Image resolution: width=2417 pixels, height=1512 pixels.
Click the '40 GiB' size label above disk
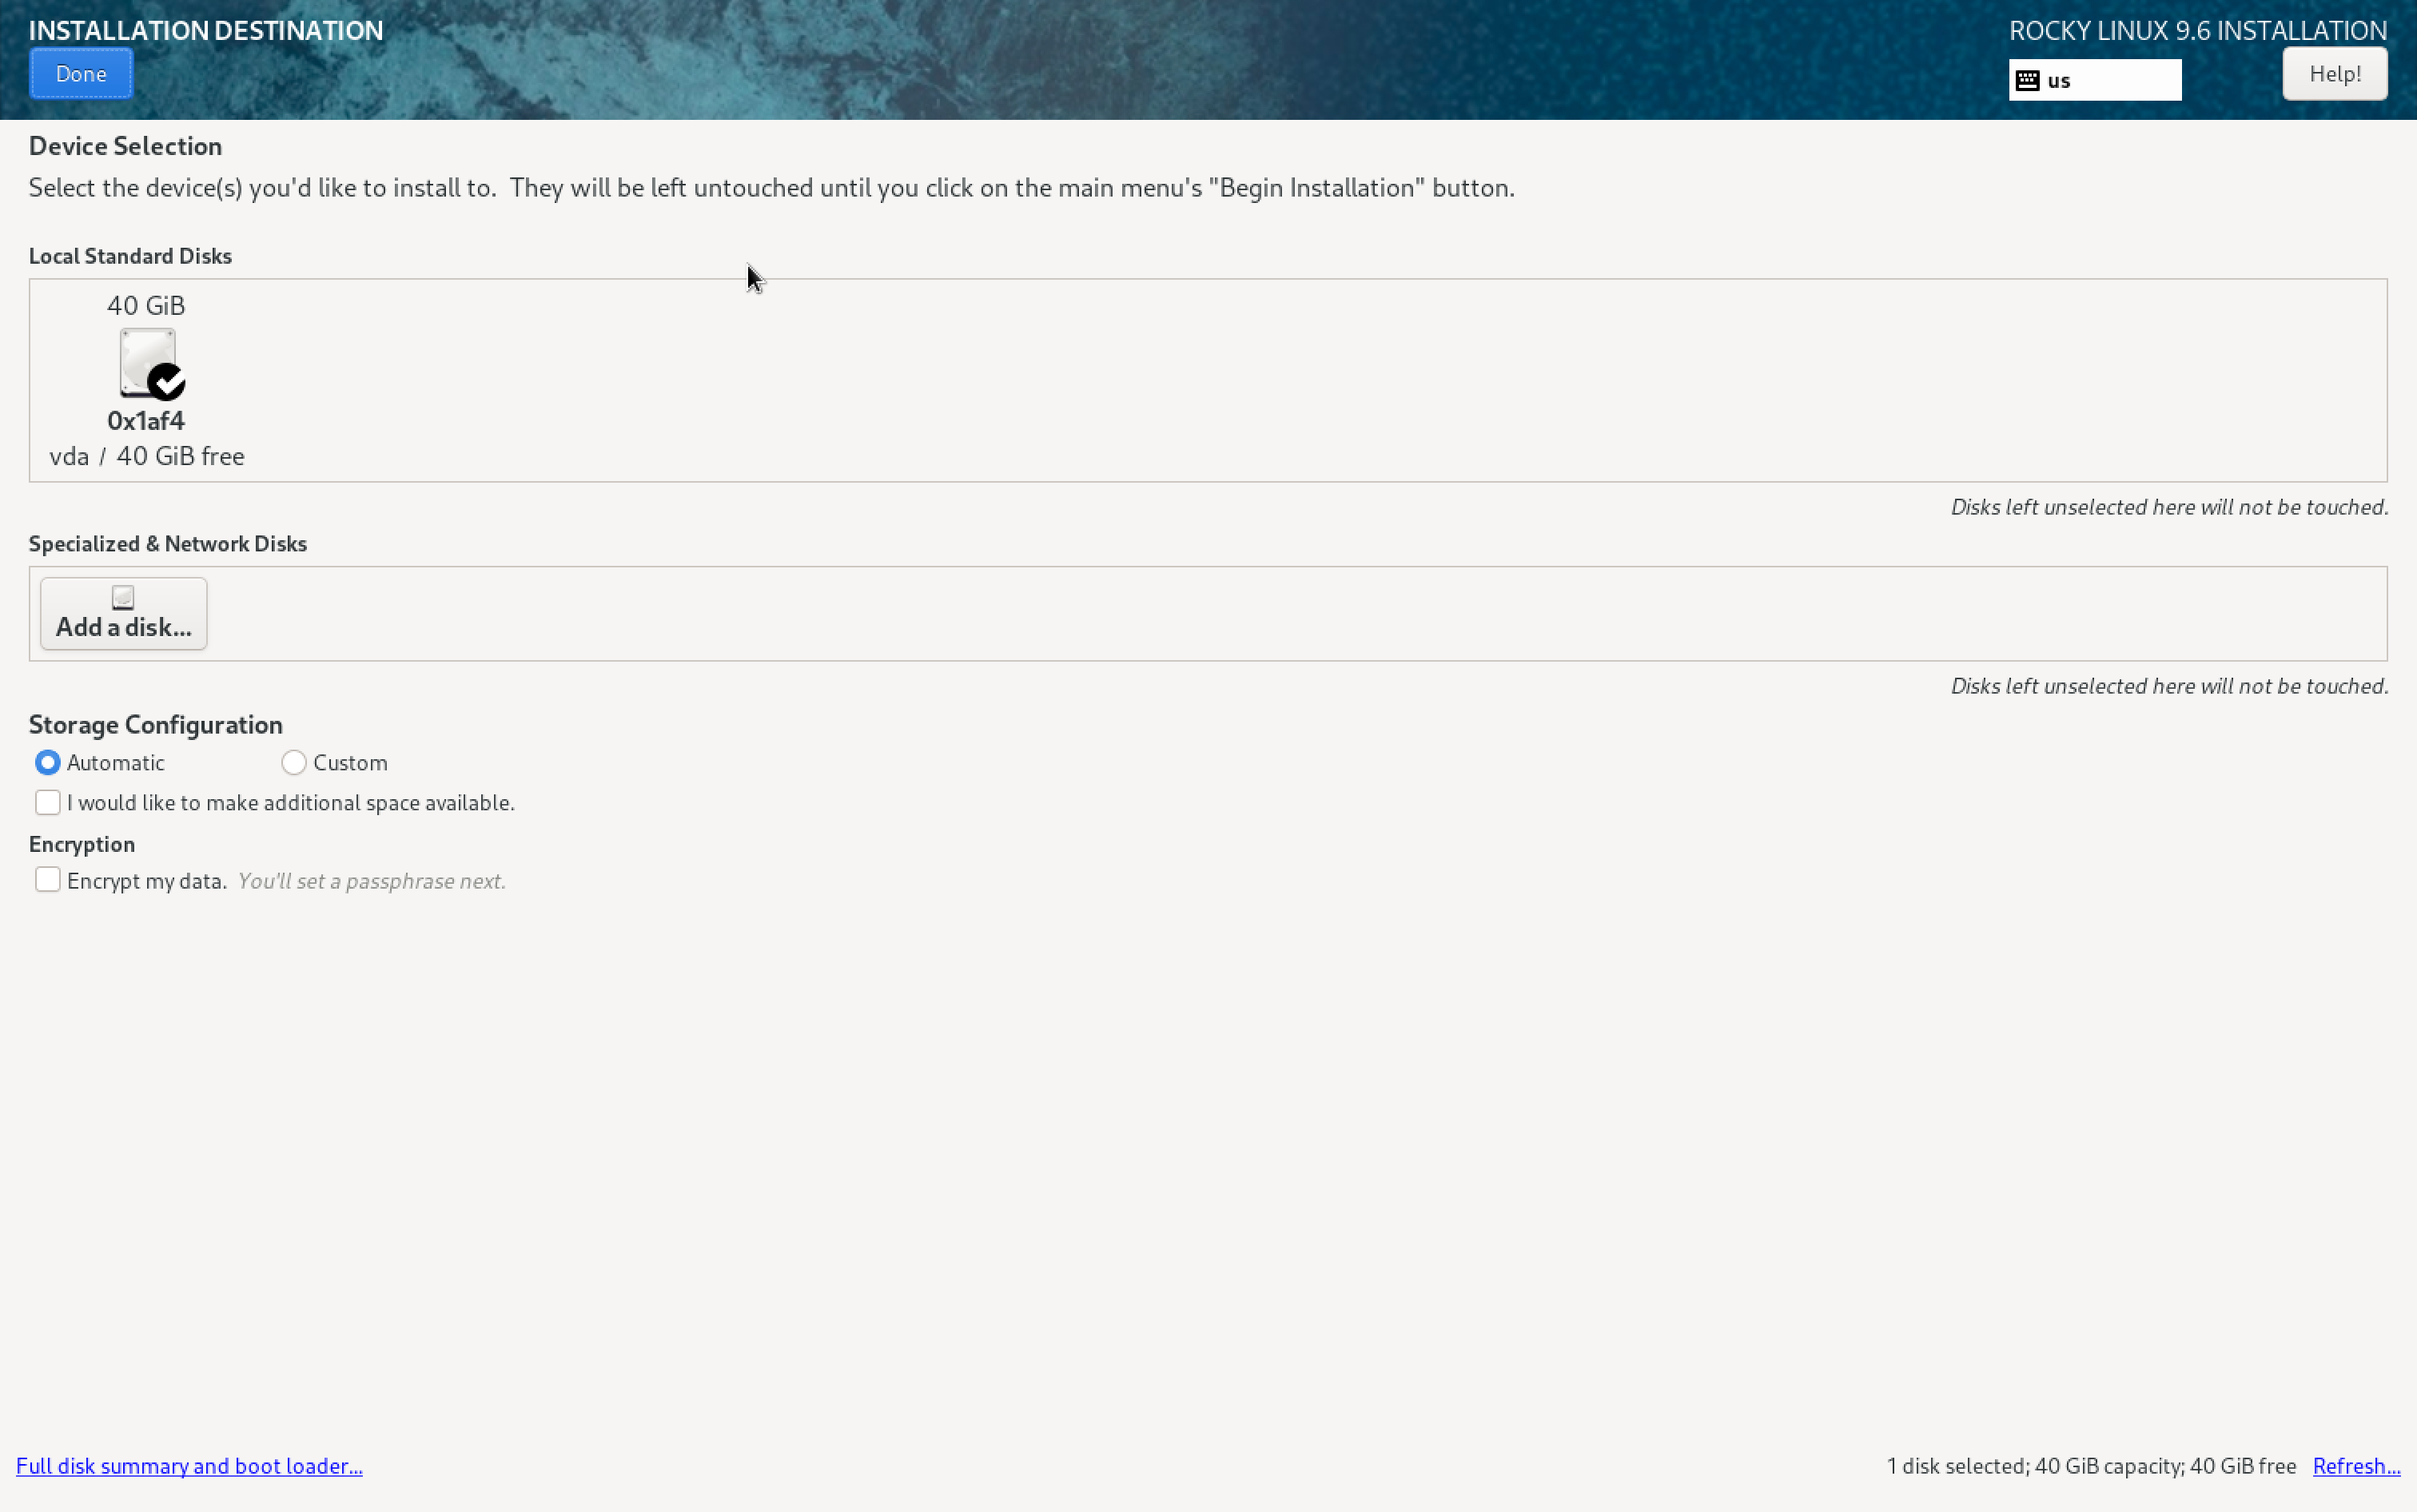146,305
